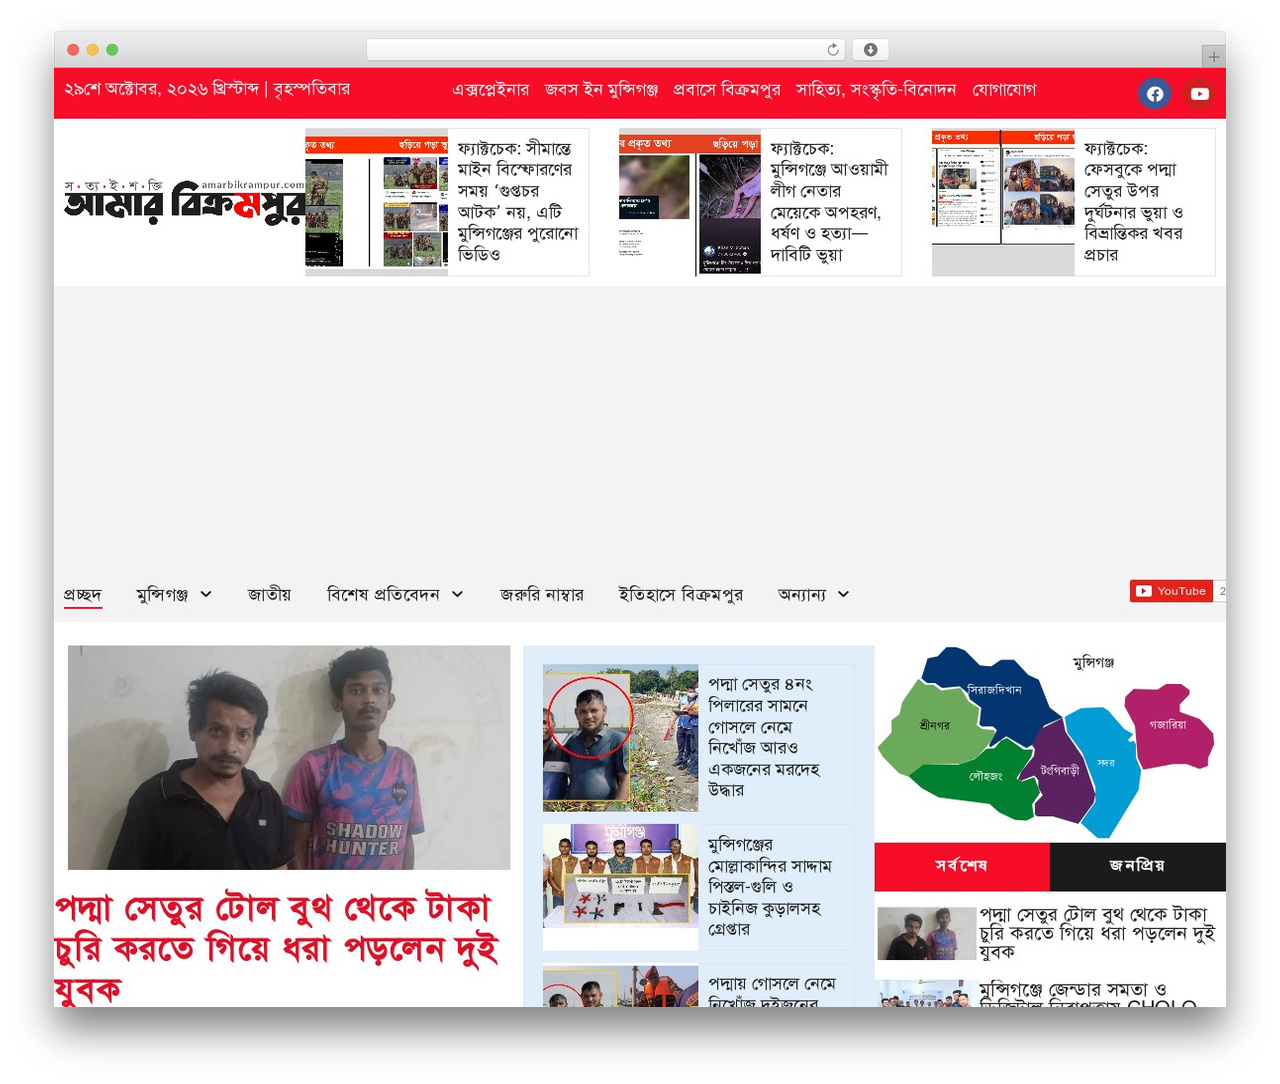1280x1084 pixels.
Task: Open the এক্সপ্লেইনার top link
Action: [490, 89]
